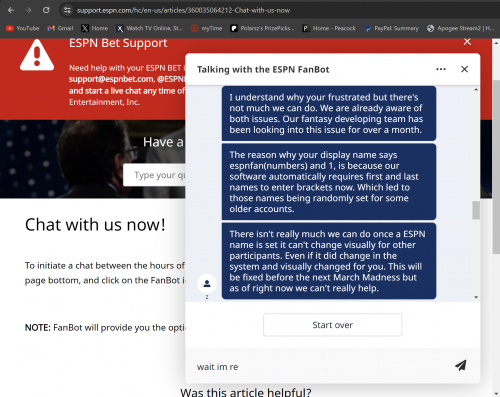Image resolution: width=500 pixels, height=397 pixels.
Task: Go forward using browser forward arrow
Action: (28, 10)
